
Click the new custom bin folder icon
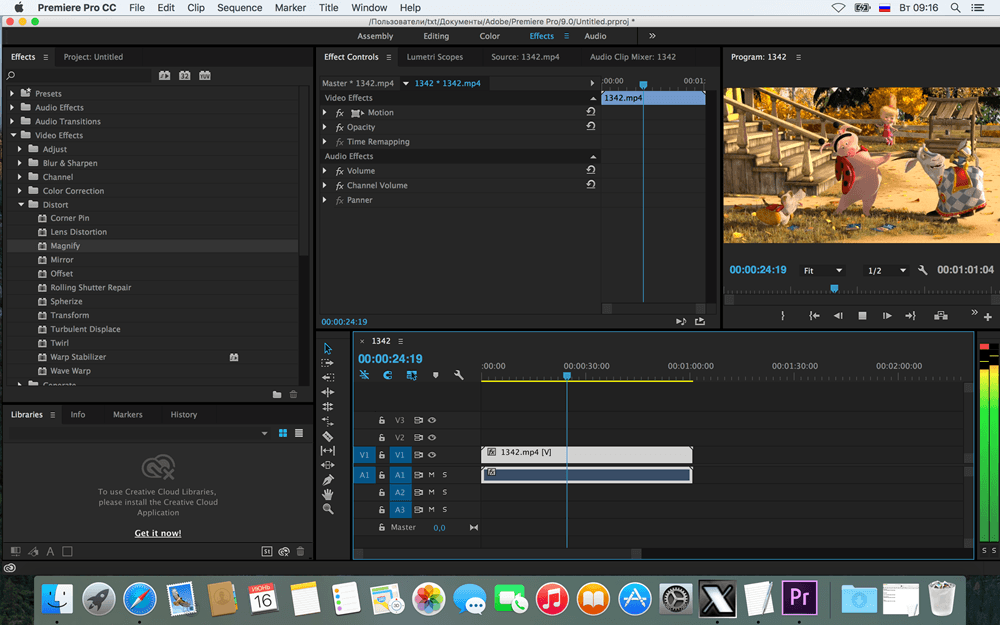click(x=277, y=394)
